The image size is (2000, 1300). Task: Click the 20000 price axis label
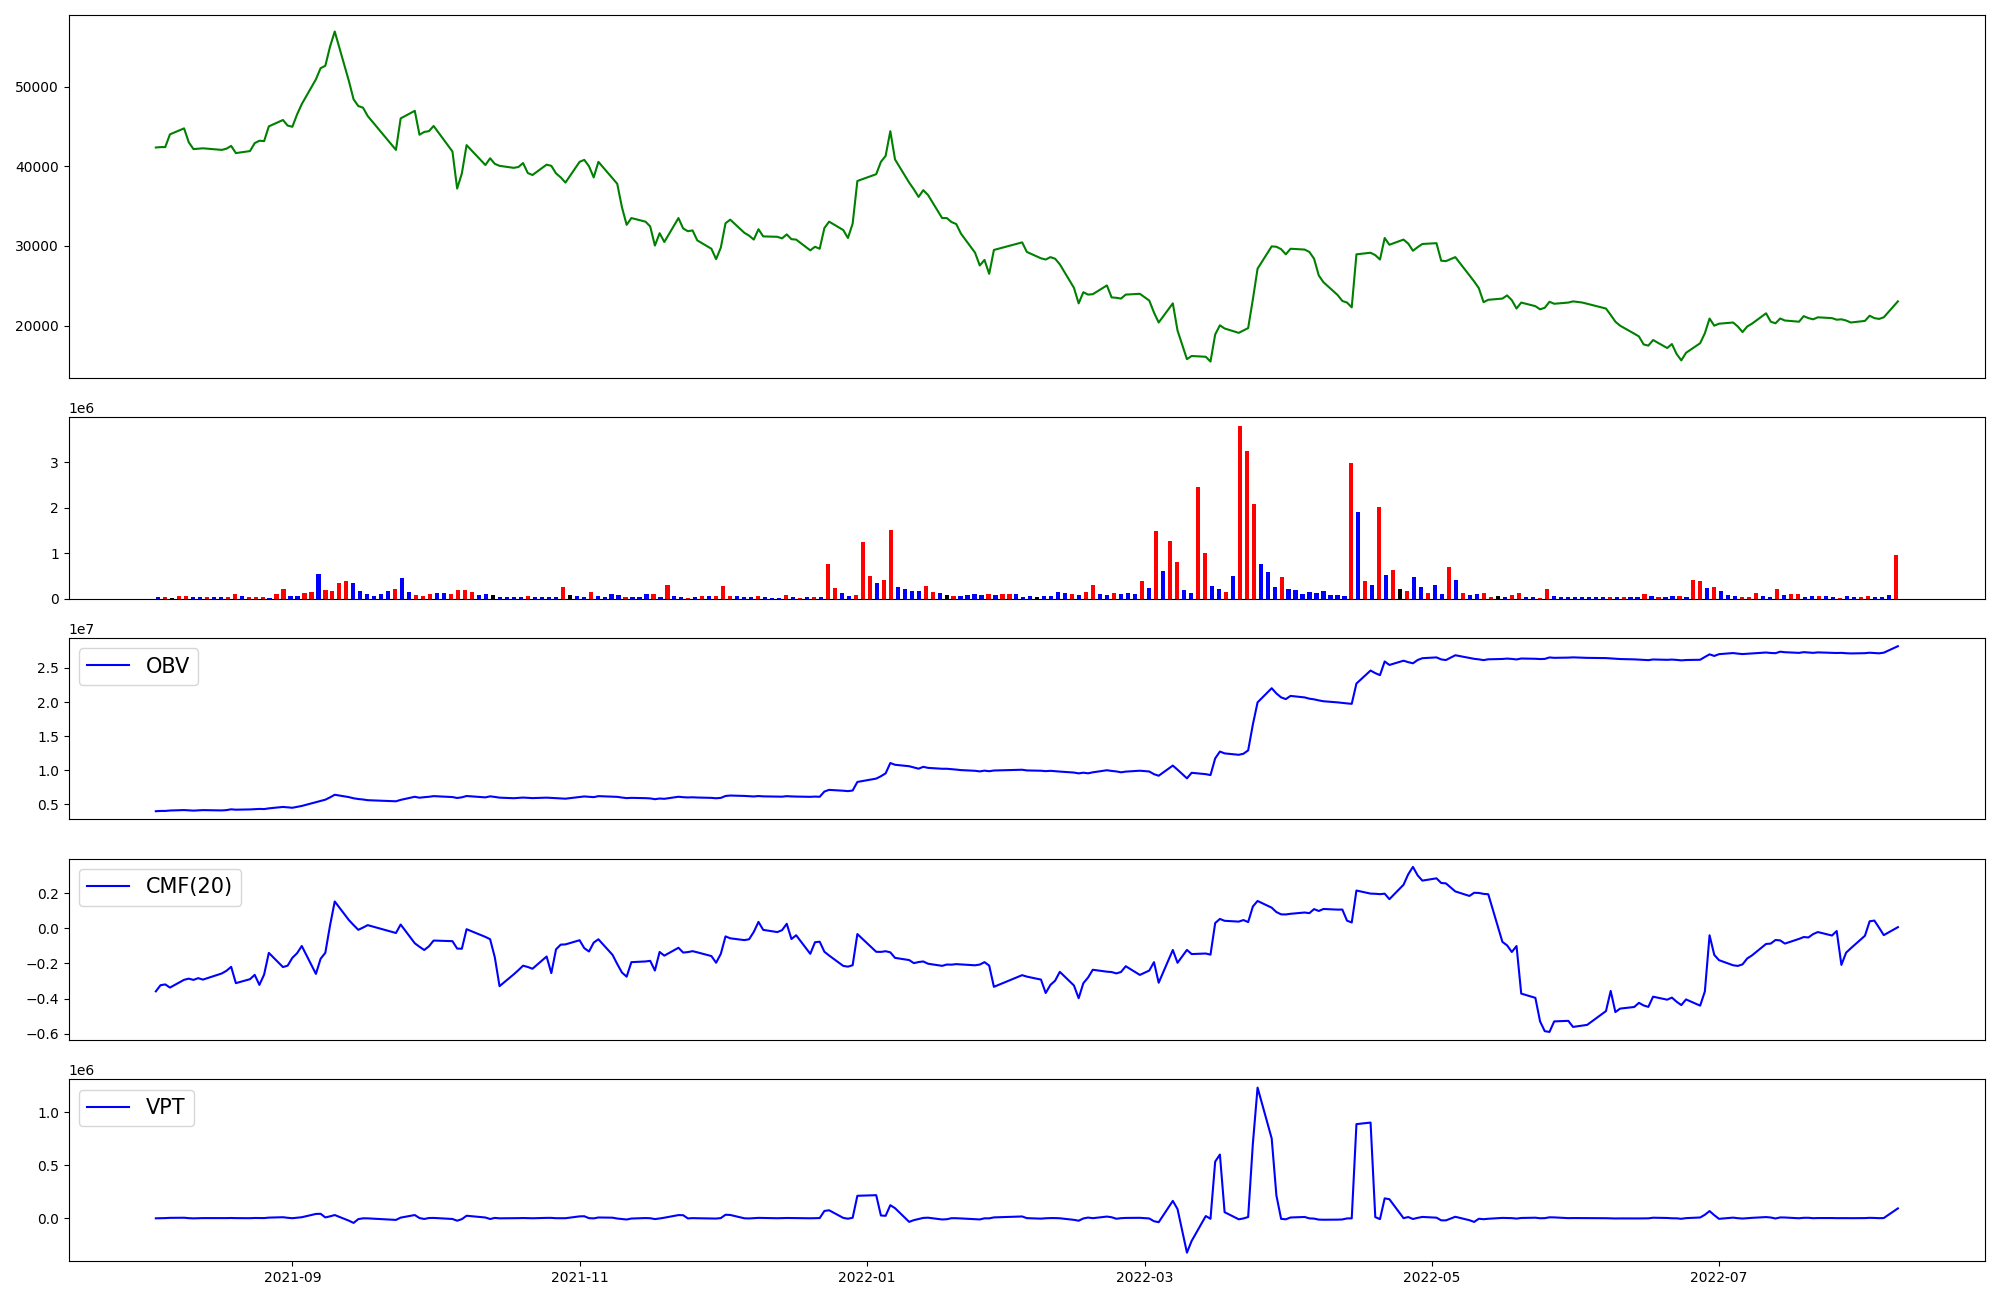click(x=36, y=327)
